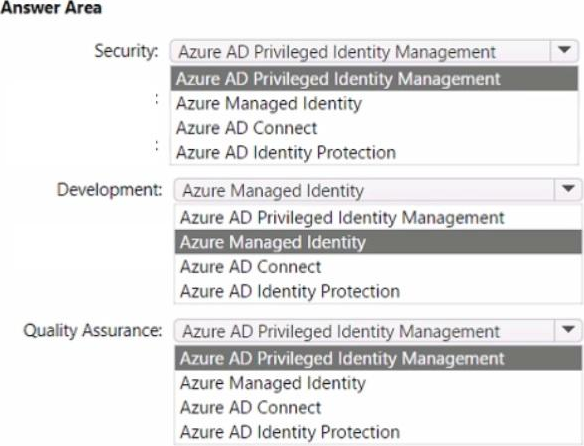The width and height of the screenshot is (584, 446).
Task: Click the Quality Assurance combo box field
Action: point(378,330)
